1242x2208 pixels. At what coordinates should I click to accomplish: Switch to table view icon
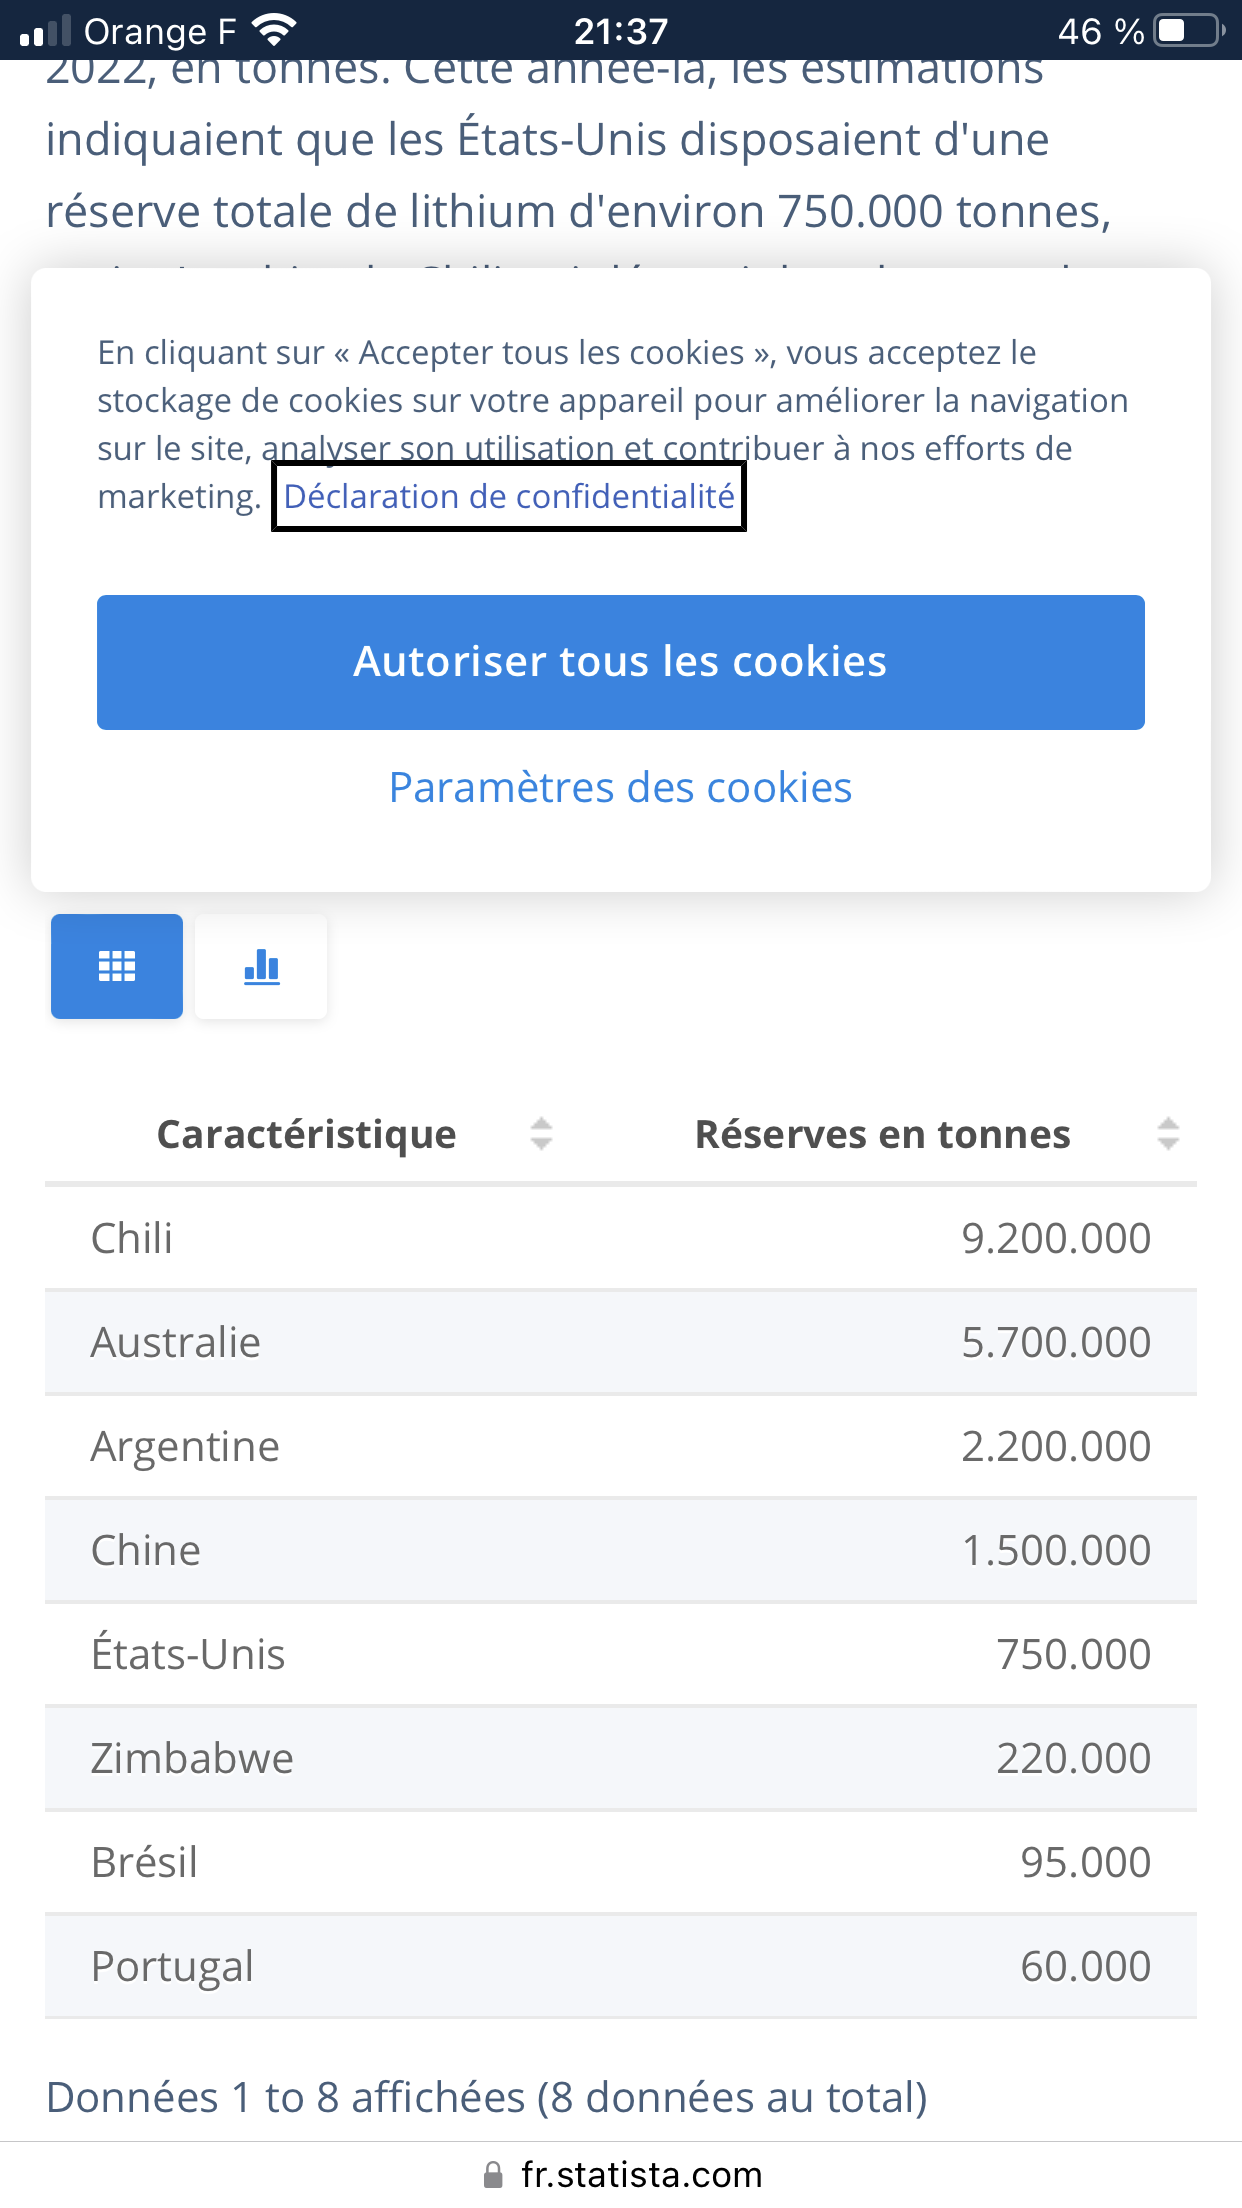117,966
